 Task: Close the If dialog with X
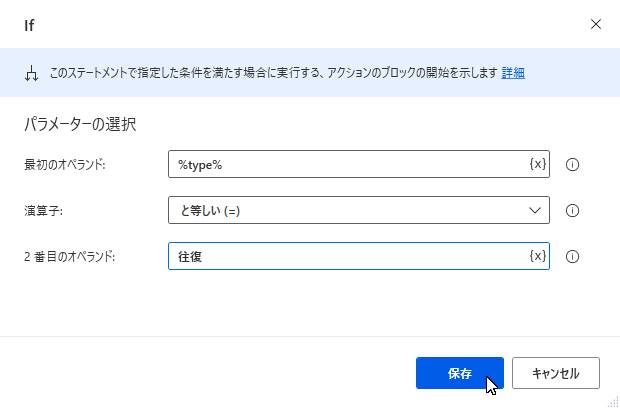tap(595, 24)
